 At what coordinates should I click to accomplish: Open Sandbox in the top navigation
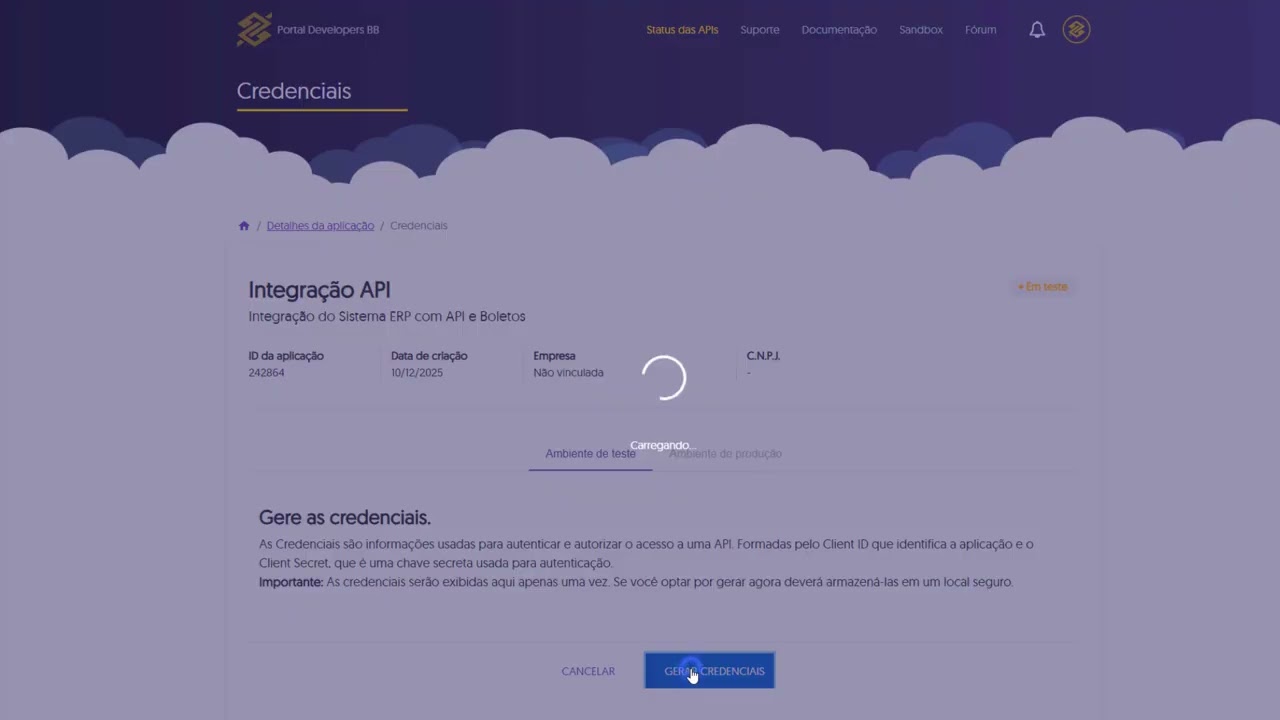[x=921, y=30]
